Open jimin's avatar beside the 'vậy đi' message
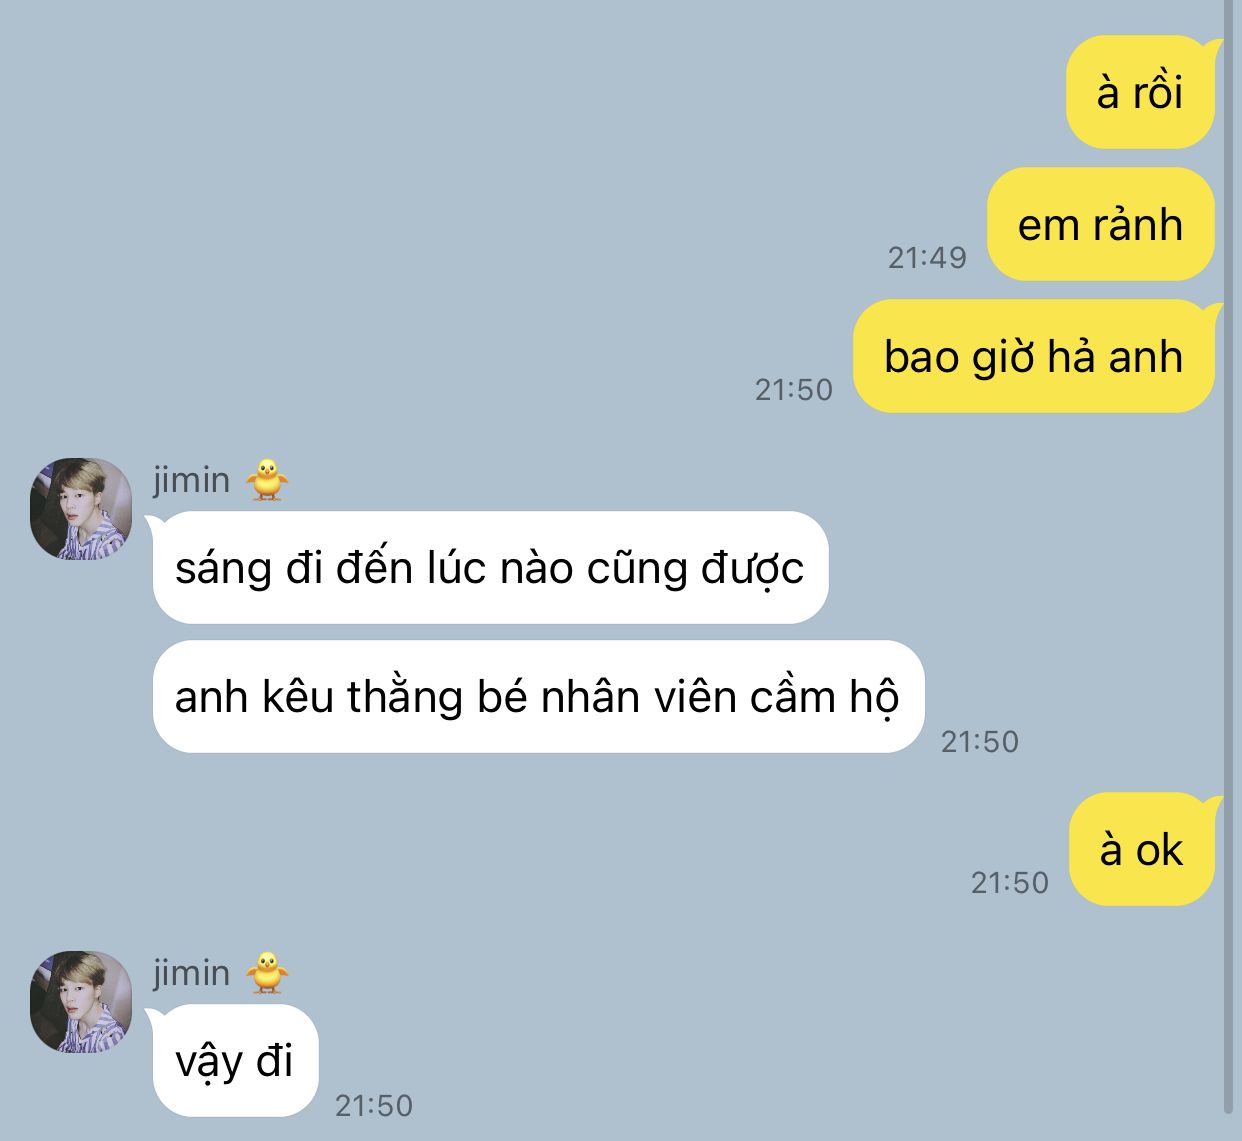 81,1002
